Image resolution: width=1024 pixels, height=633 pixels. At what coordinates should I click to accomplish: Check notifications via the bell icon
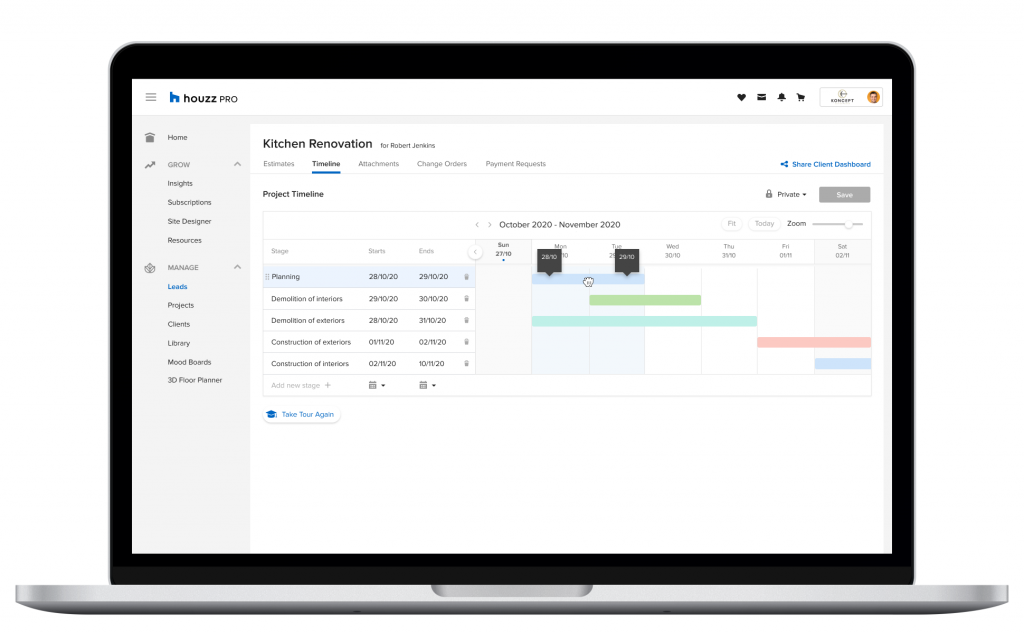781,97
